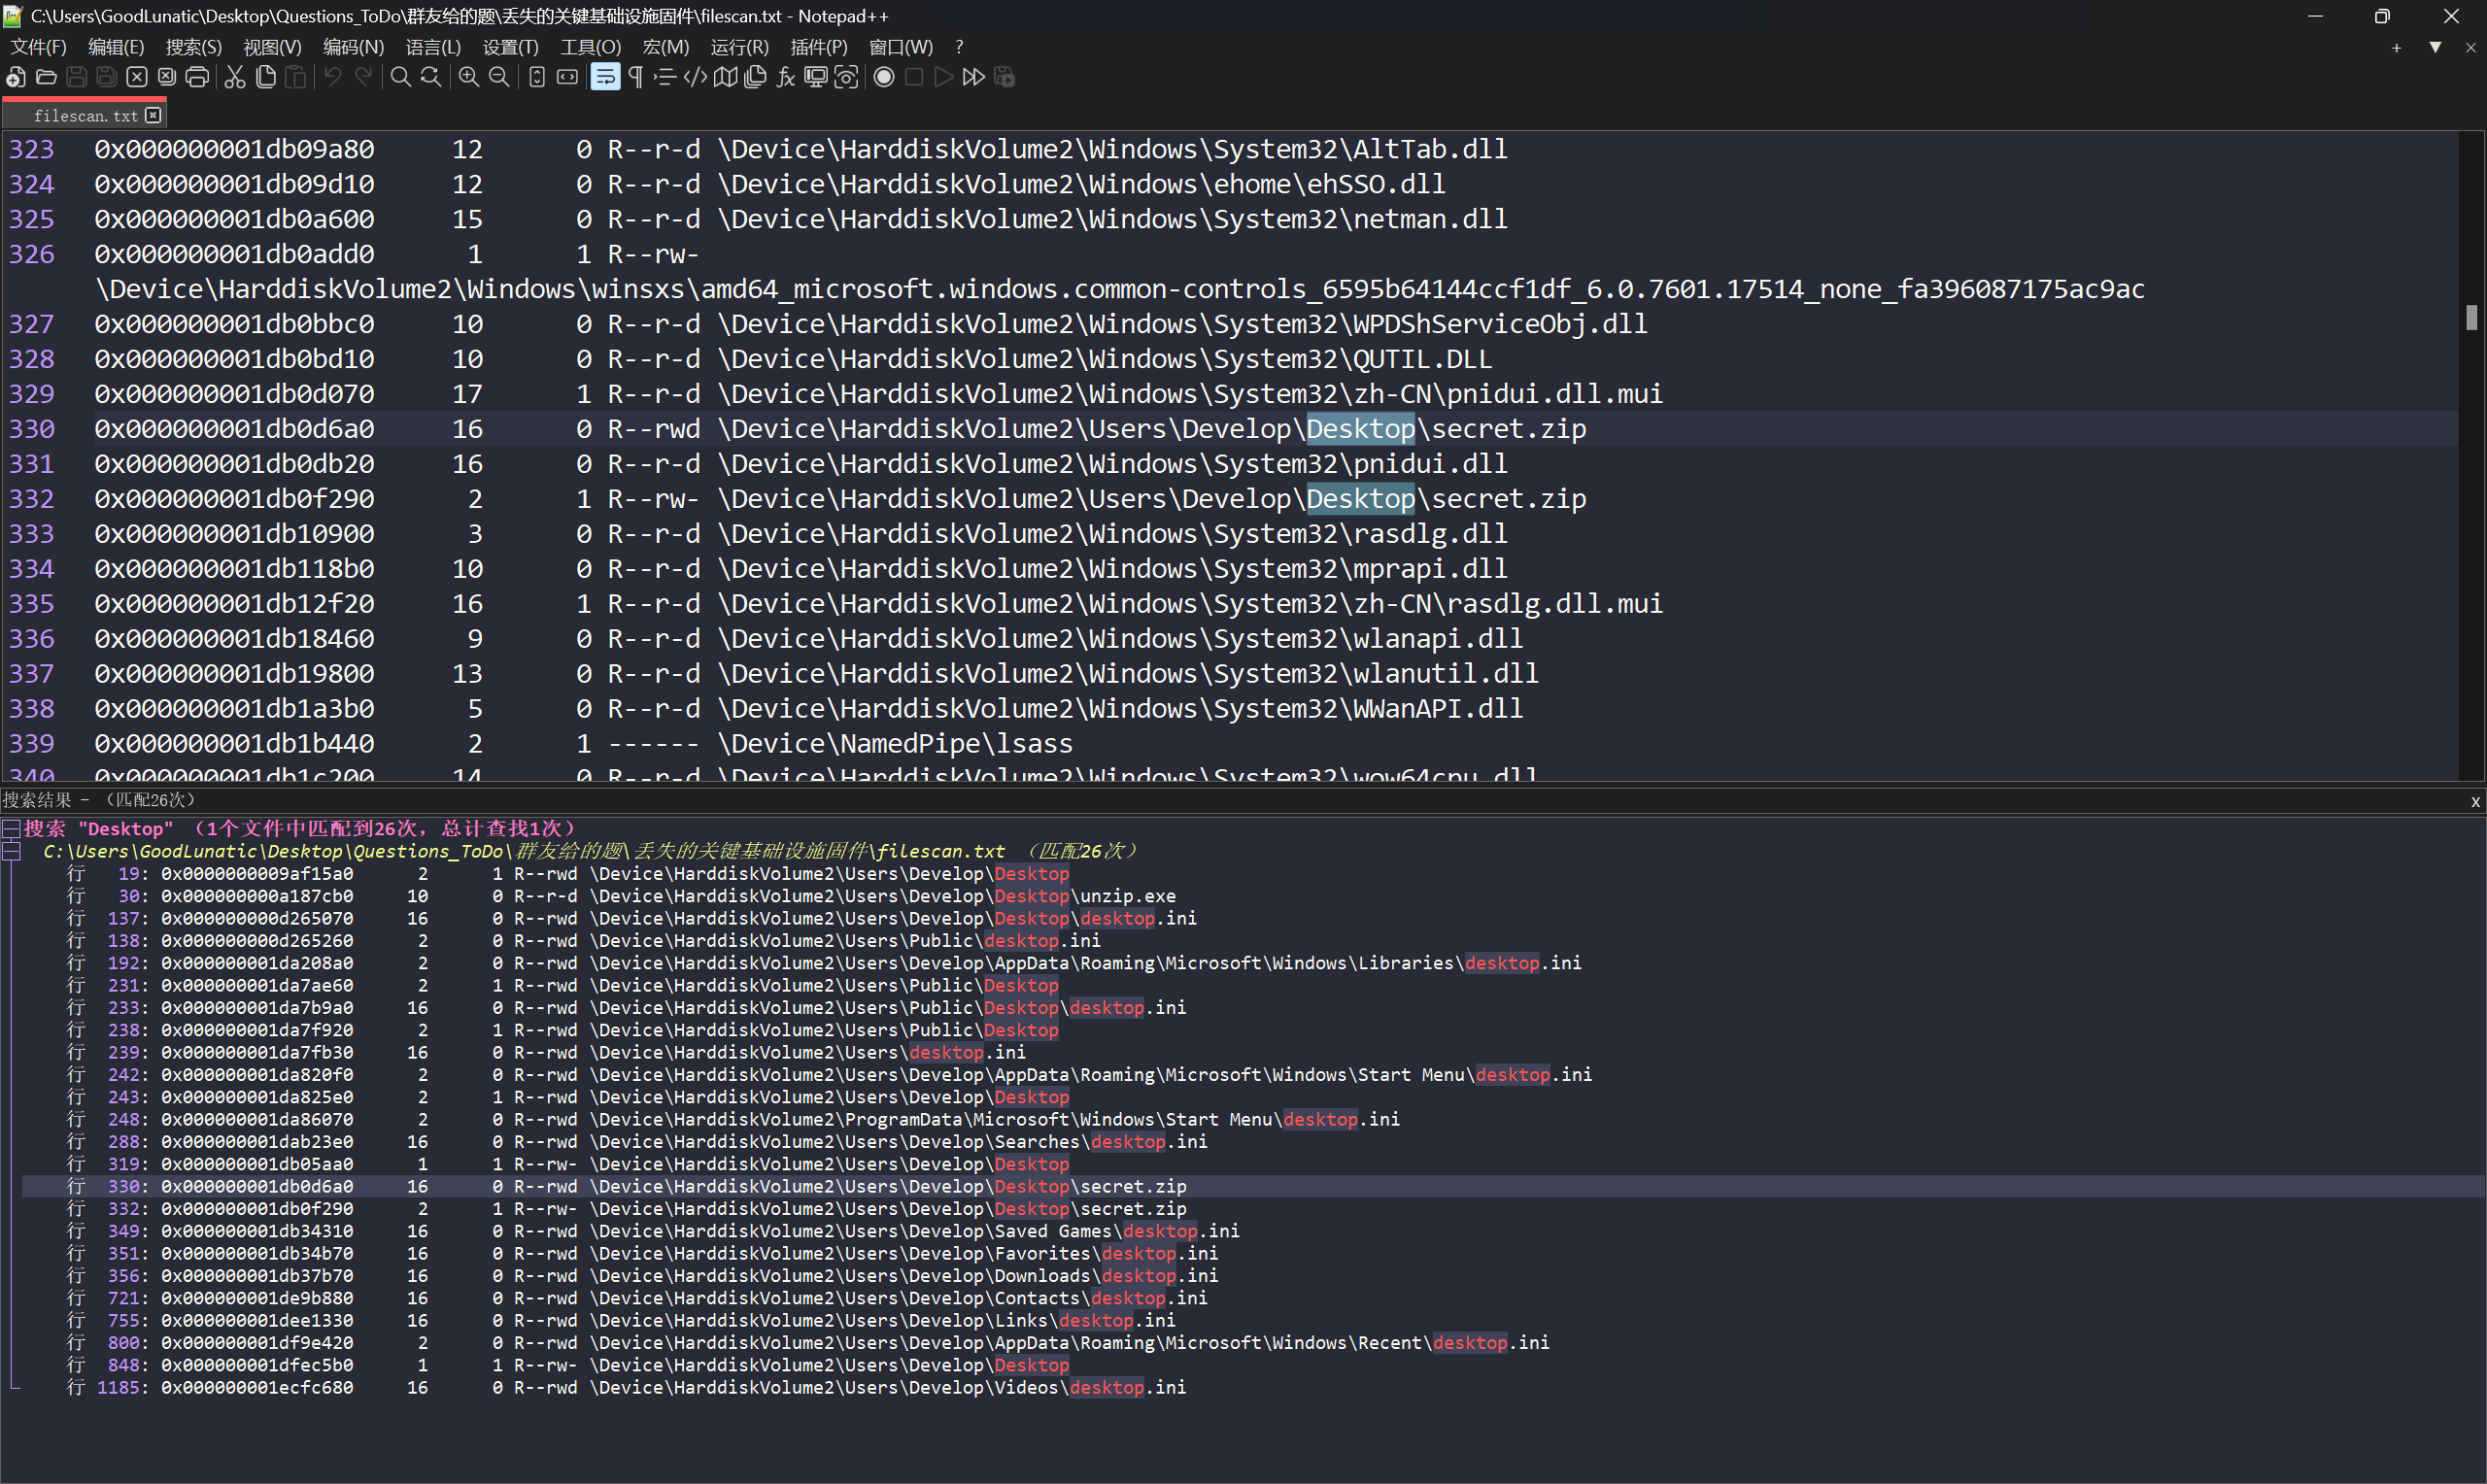The image size is (2487, 1484).
Task: Click the editor vertical scrollbar thumb
Action: coord(2471,317)
